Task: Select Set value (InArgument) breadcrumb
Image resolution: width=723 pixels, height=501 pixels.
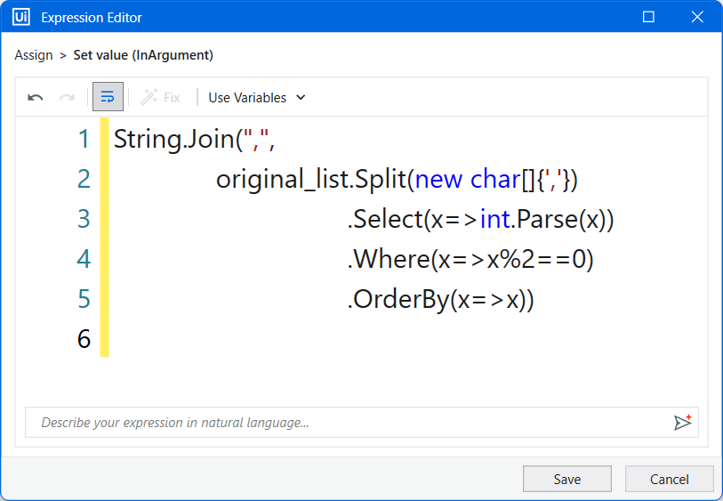Action: pos(143,55)
